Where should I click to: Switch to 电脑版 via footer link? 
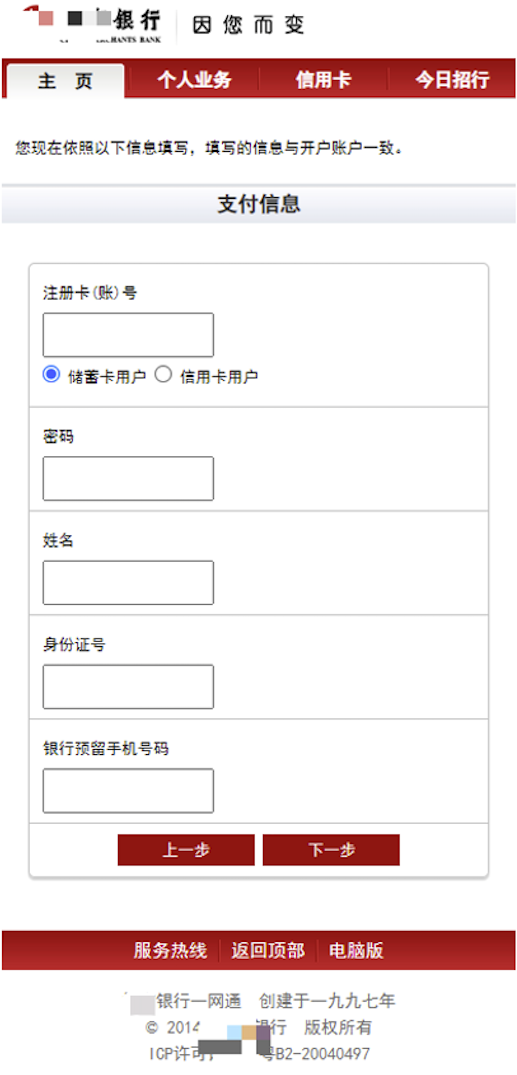point(357,951)
